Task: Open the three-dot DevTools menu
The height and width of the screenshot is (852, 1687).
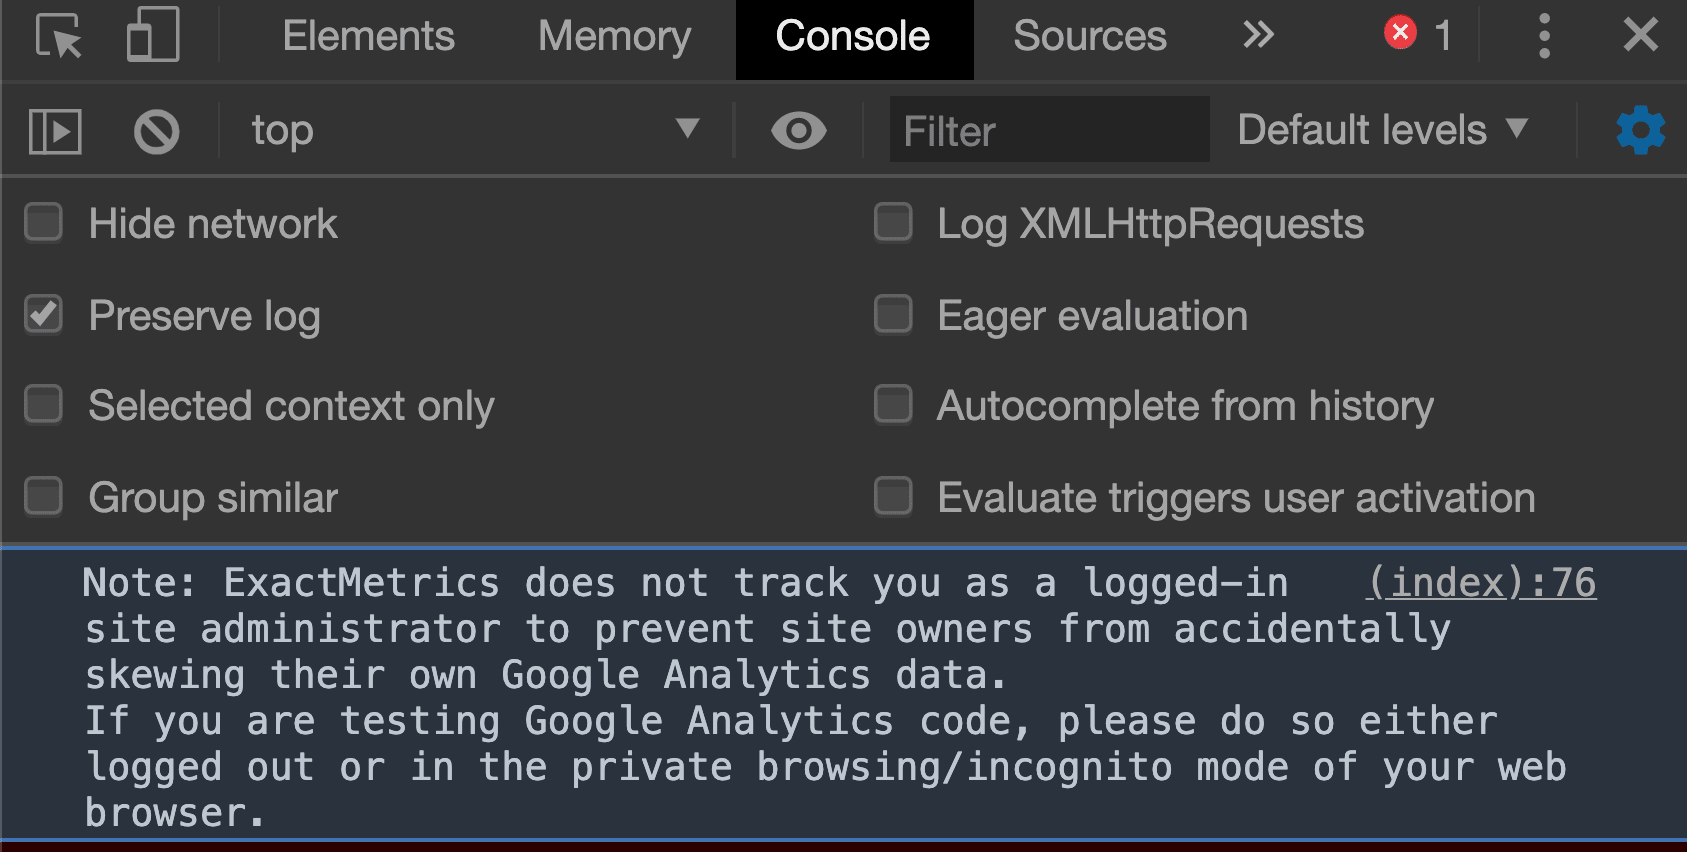Action: (x=1544, y=36)
